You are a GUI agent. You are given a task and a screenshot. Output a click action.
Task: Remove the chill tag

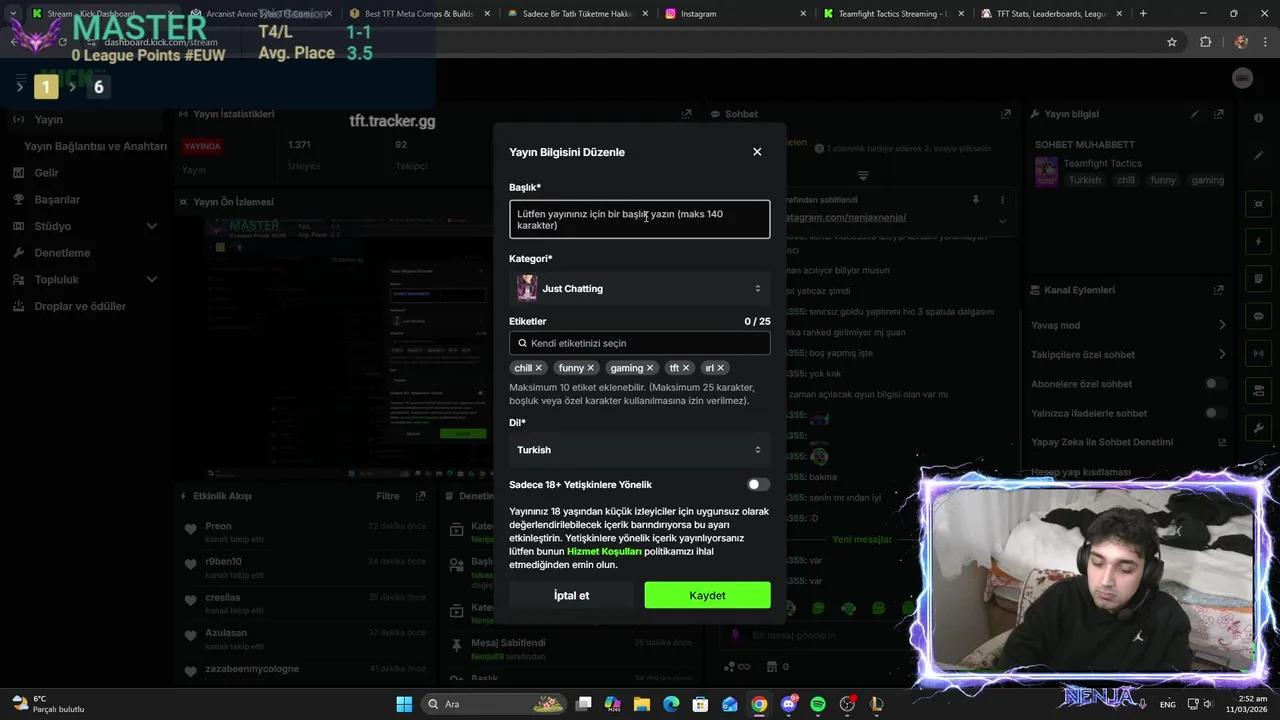click(538, 368)
